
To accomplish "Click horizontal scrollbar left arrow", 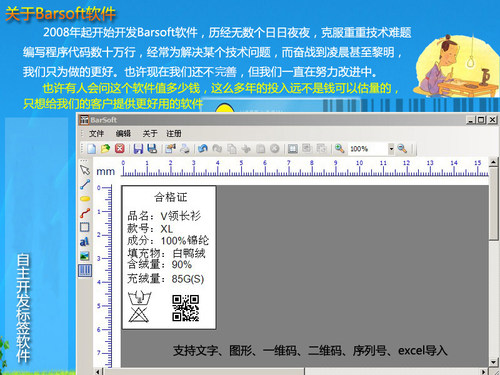I will click(x=98, y=371).
